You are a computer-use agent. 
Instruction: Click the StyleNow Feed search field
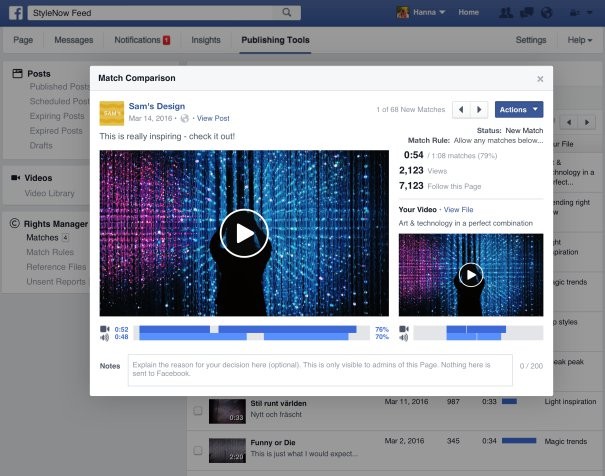point(152,13)
